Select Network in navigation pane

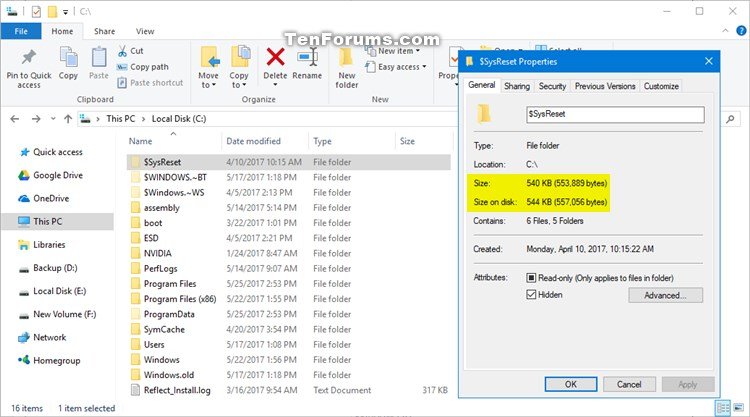[x=50, y=337]
